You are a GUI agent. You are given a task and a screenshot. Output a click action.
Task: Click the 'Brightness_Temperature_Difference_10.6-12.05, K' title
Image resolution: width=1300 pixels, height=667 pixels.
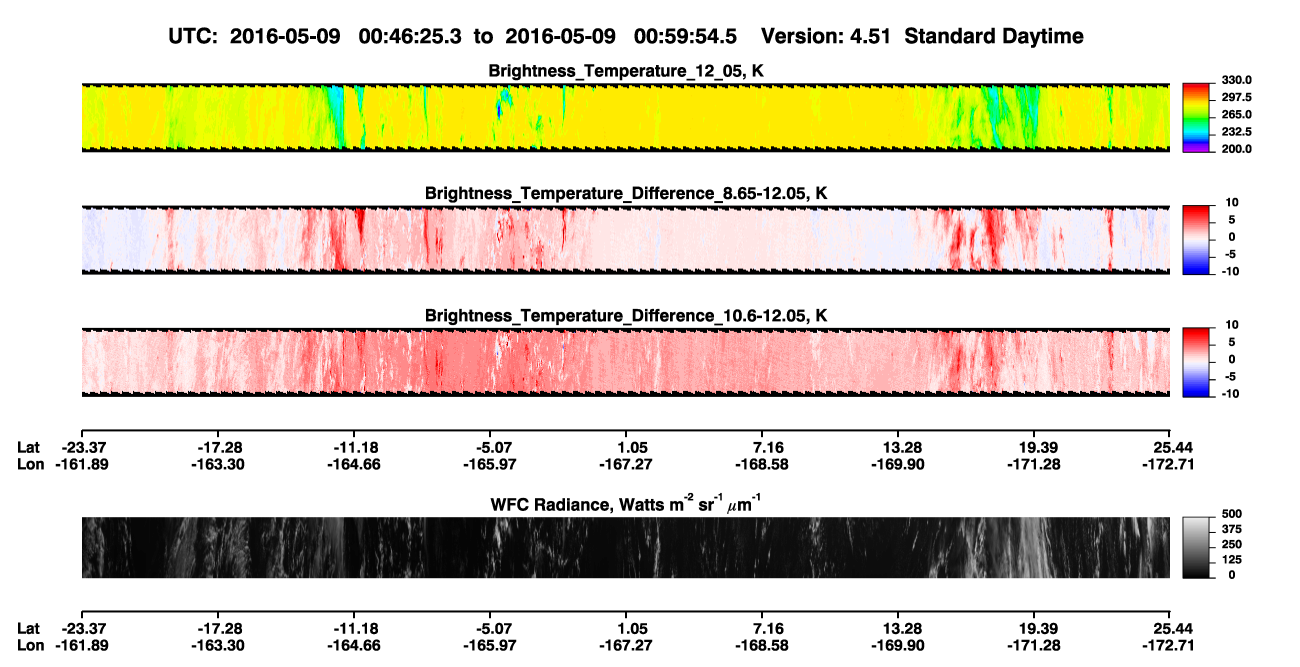(x=626, y=315)
